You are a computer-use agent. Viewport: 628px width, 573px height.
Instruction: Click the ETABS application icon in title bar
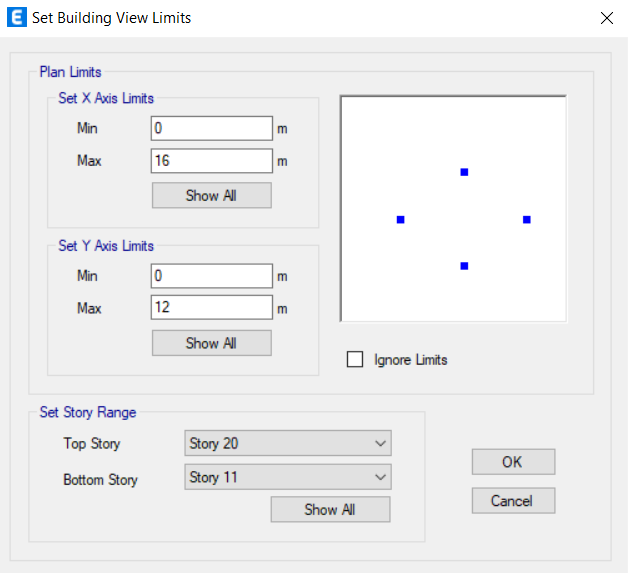[17, 17]
